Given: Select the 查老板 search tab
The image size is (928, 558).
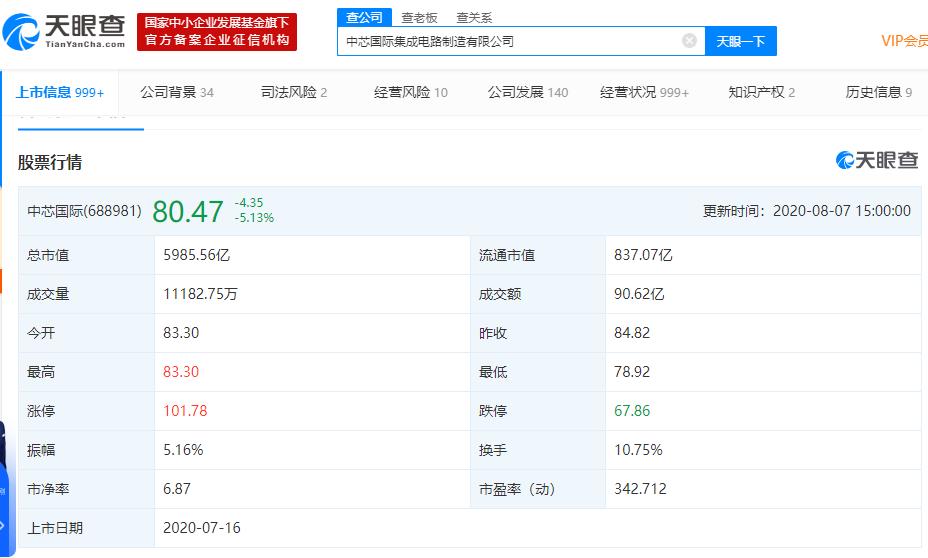Looking at the screenshot, I should (x=419, y=18).
